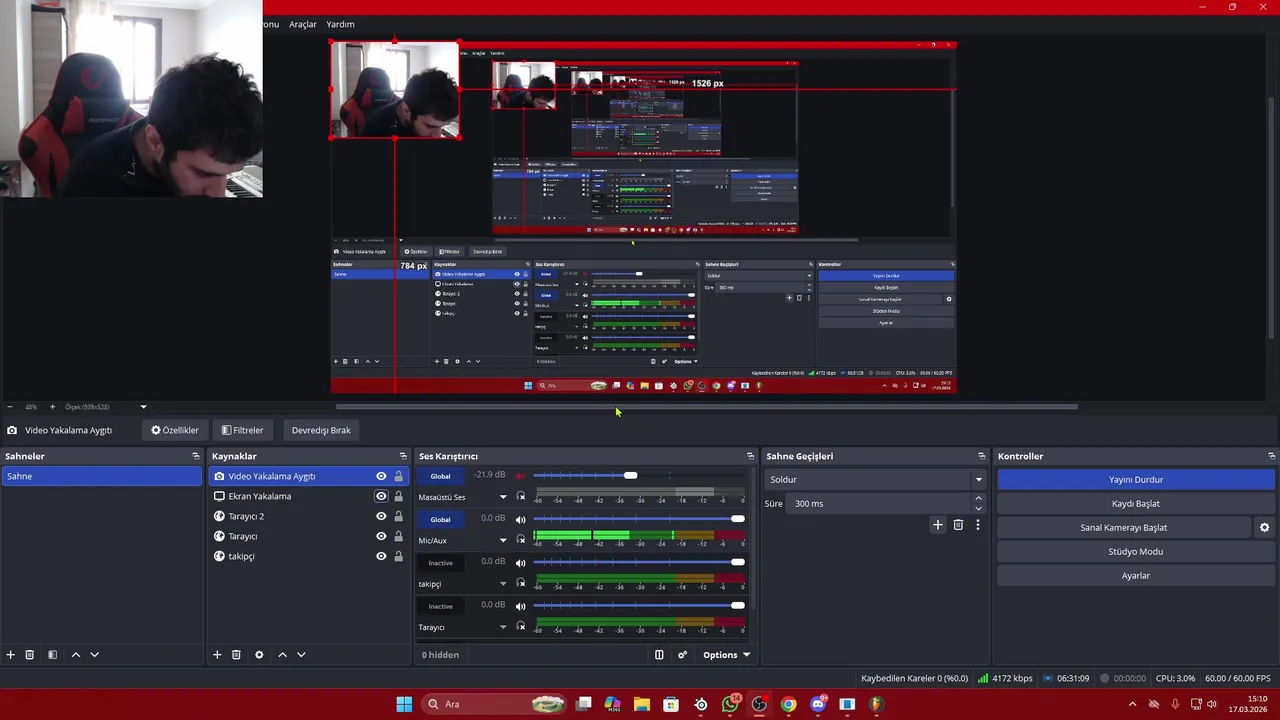Move source up in Kaynaklar list

coord(282,655)
